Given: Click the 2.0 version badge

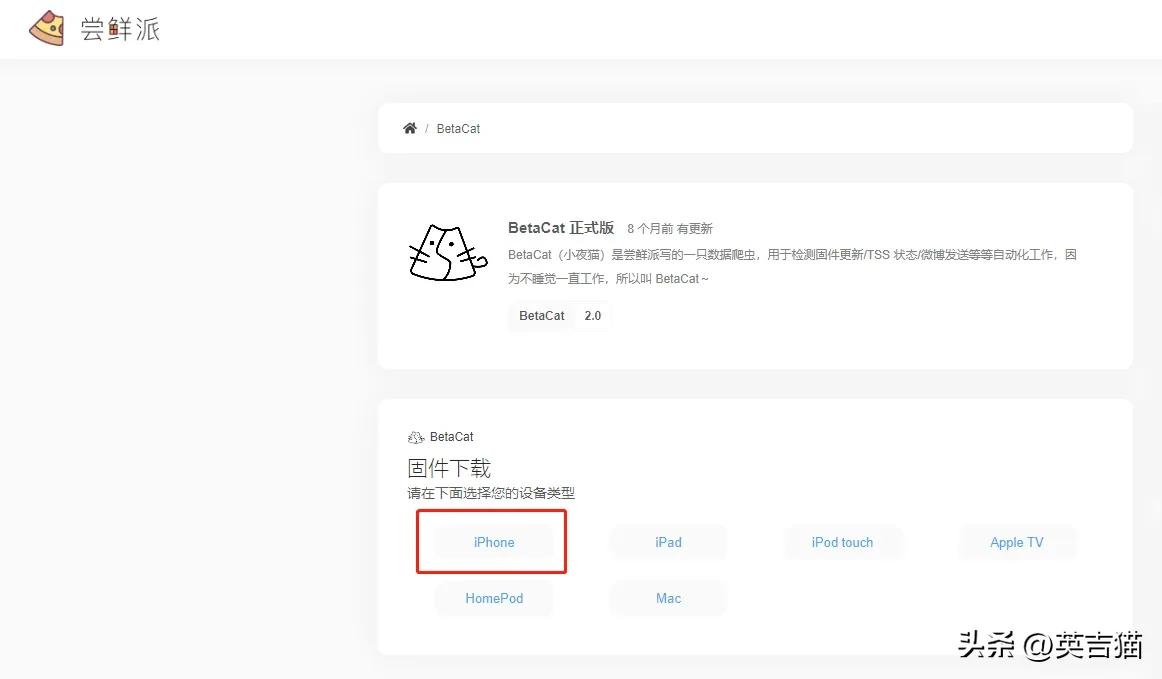Looking at the screenshot, I should (592, 315).
